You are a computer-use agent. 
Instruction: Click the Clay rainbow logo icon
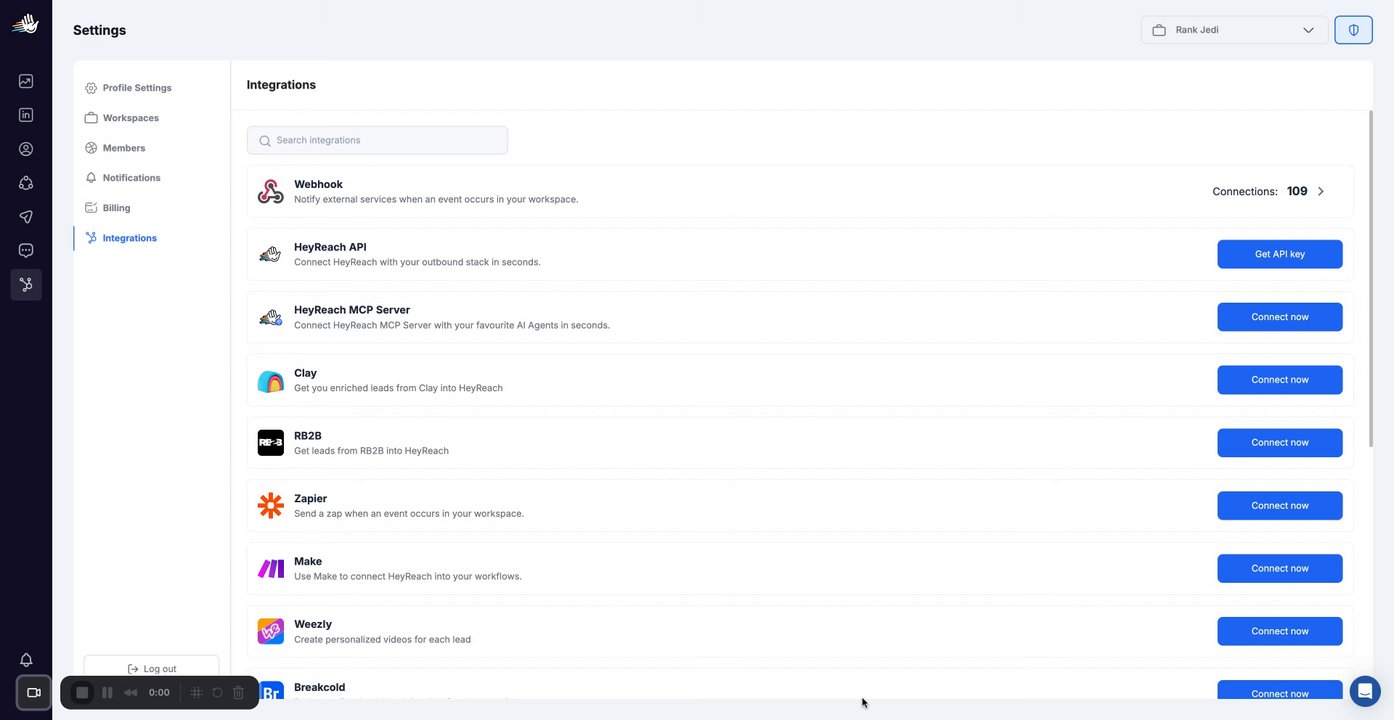tap(270, 380)
